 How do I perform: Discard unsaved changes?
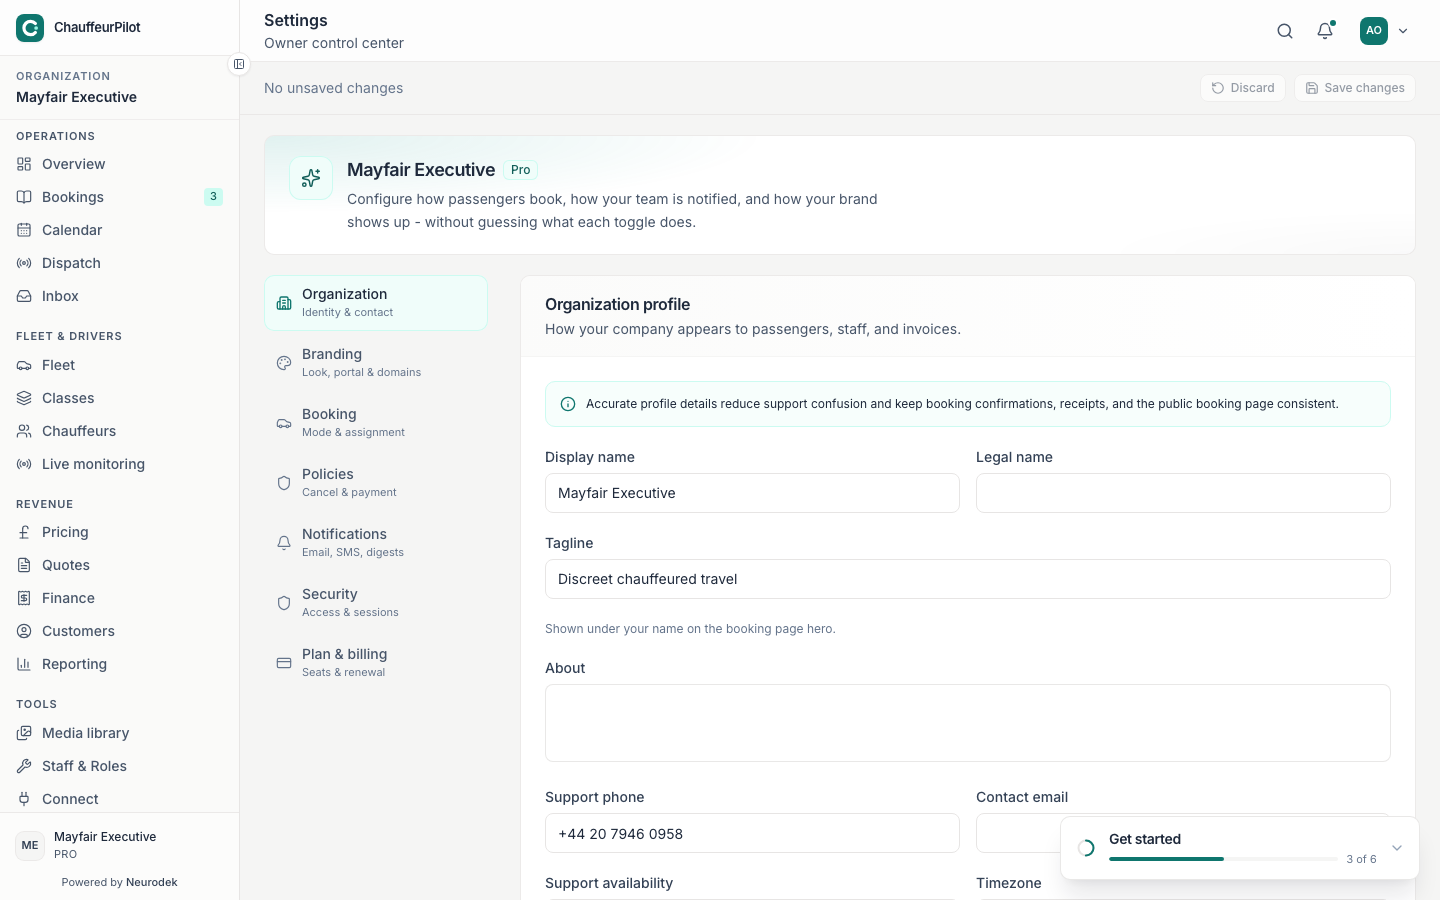1243,88
